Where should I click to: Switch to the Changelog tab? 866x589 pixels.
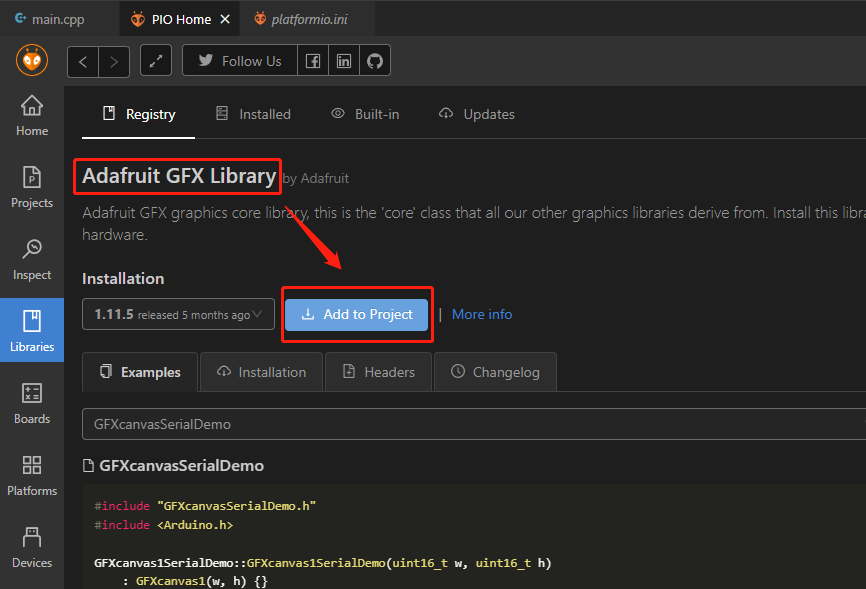(495, 372)
